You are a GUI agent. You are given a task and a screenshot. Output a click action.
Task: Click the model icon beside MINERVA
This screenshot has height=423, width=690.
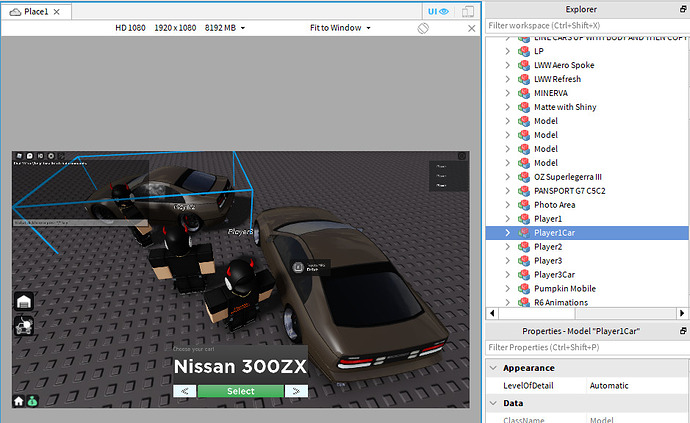pyautogui.click(x=524, y=93)
